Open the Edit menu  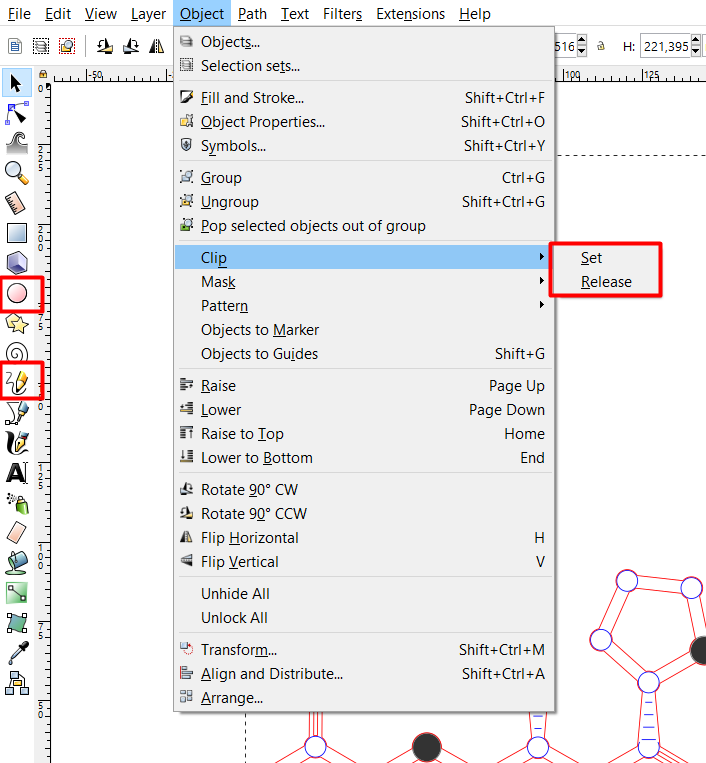pyautogui.click(x=58, y=14)
